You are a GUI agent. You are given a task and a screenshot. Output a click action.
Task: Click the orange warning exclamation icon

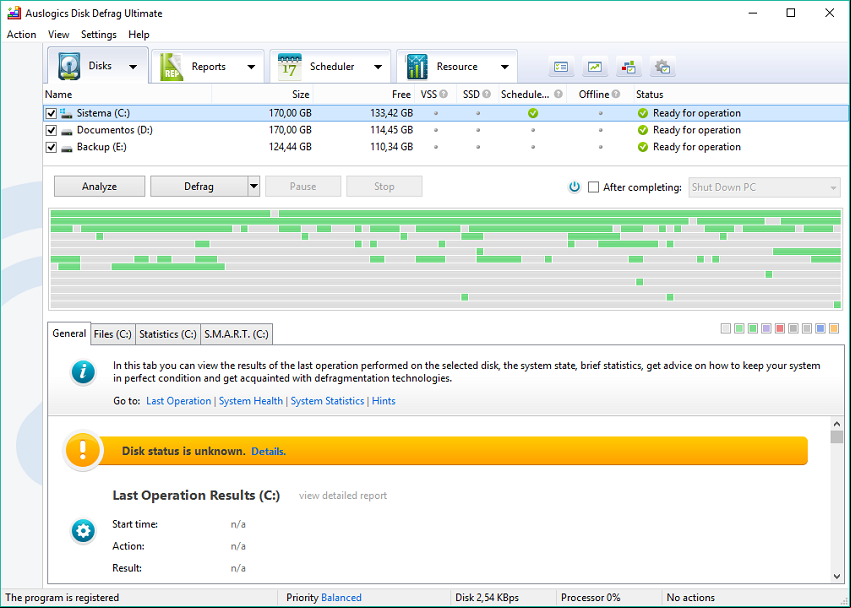(82, 449)
